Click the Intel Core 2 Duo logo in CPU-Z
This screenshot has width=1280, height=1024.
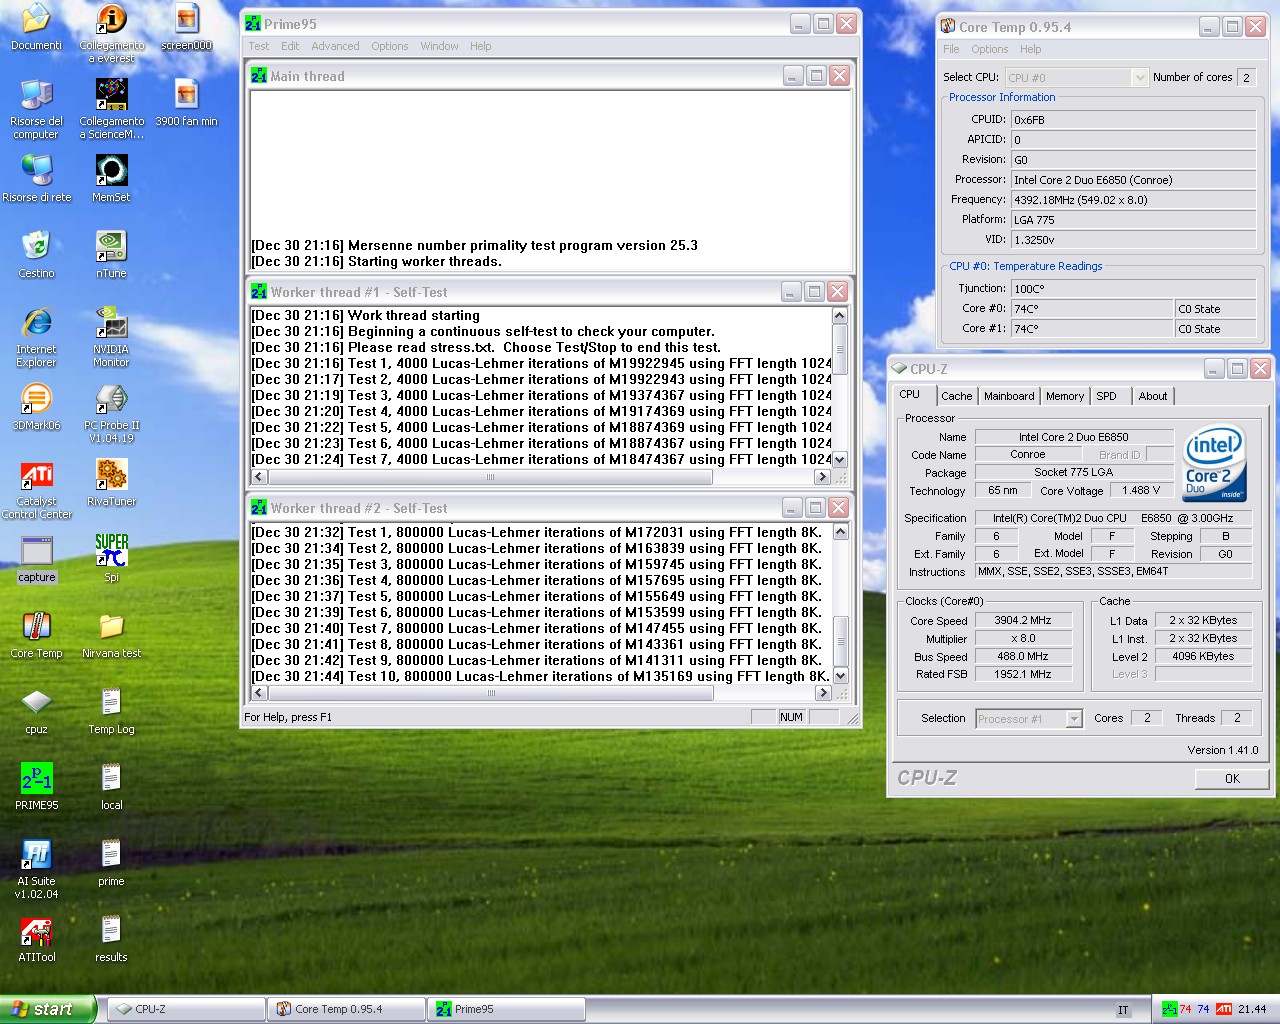[1214, 464]
